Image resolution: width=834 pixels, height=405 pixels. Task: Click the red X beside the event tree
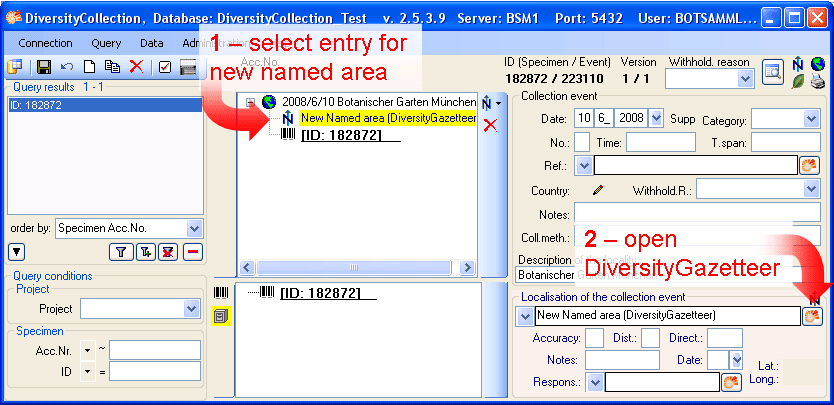[490, 125]
